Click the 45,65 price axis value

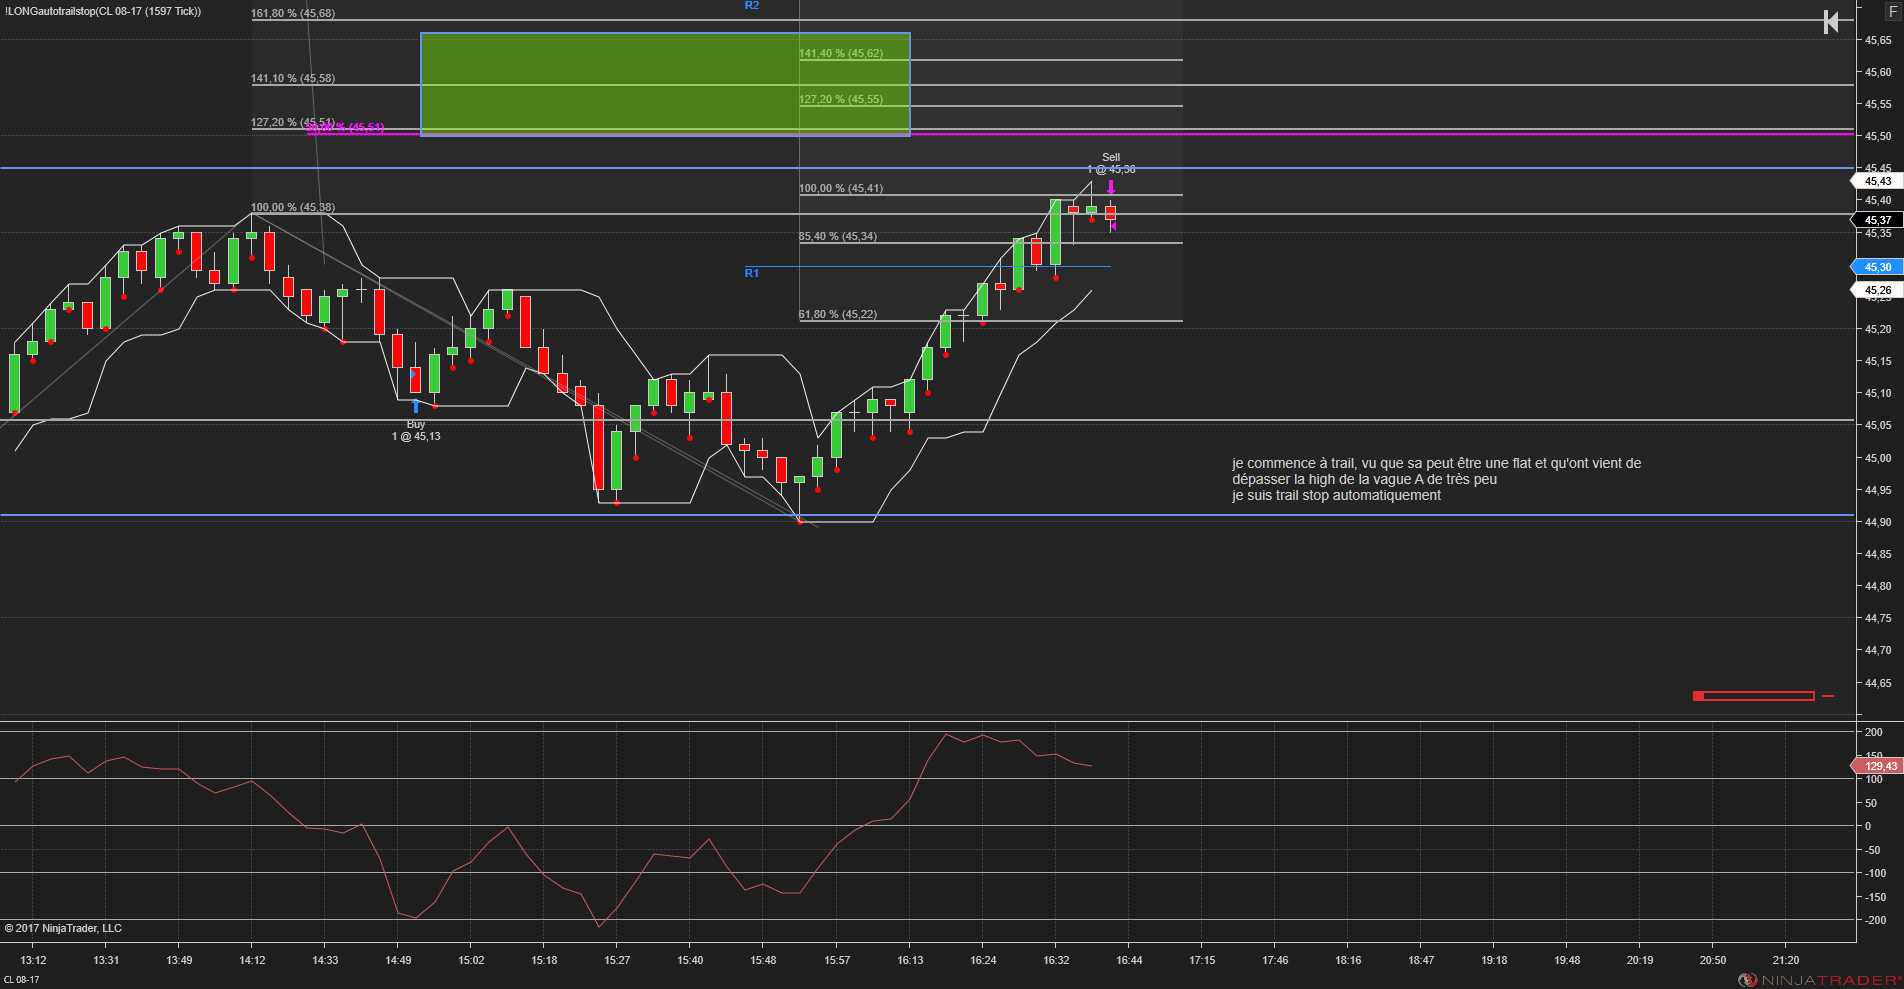[1878, 40]
